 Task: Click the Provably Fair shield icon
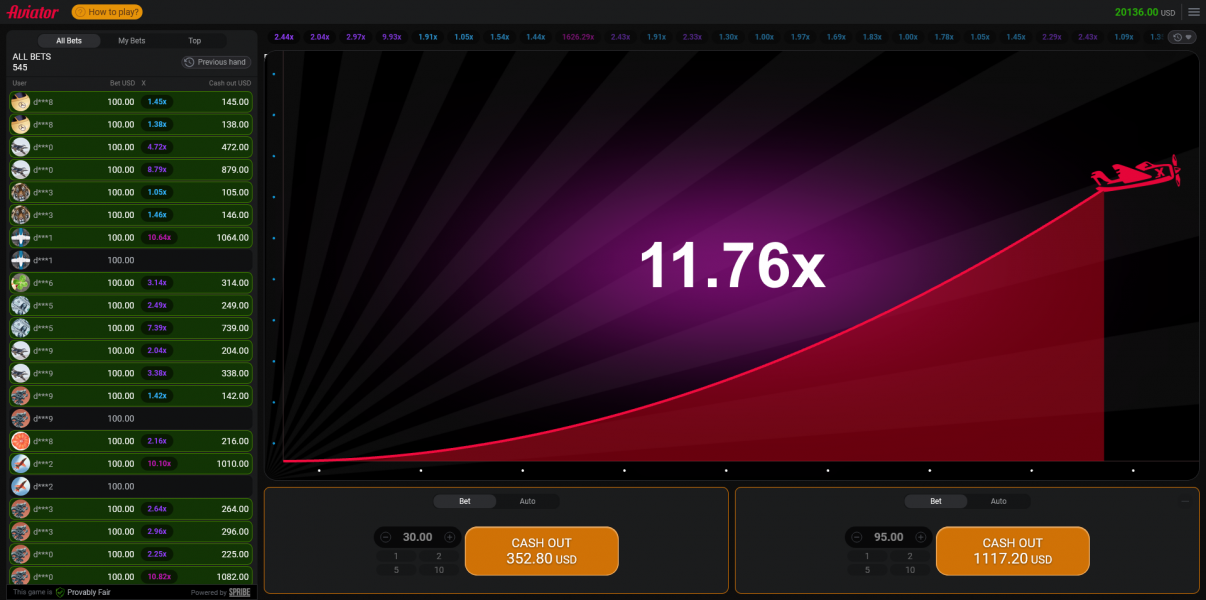(60, 592)
